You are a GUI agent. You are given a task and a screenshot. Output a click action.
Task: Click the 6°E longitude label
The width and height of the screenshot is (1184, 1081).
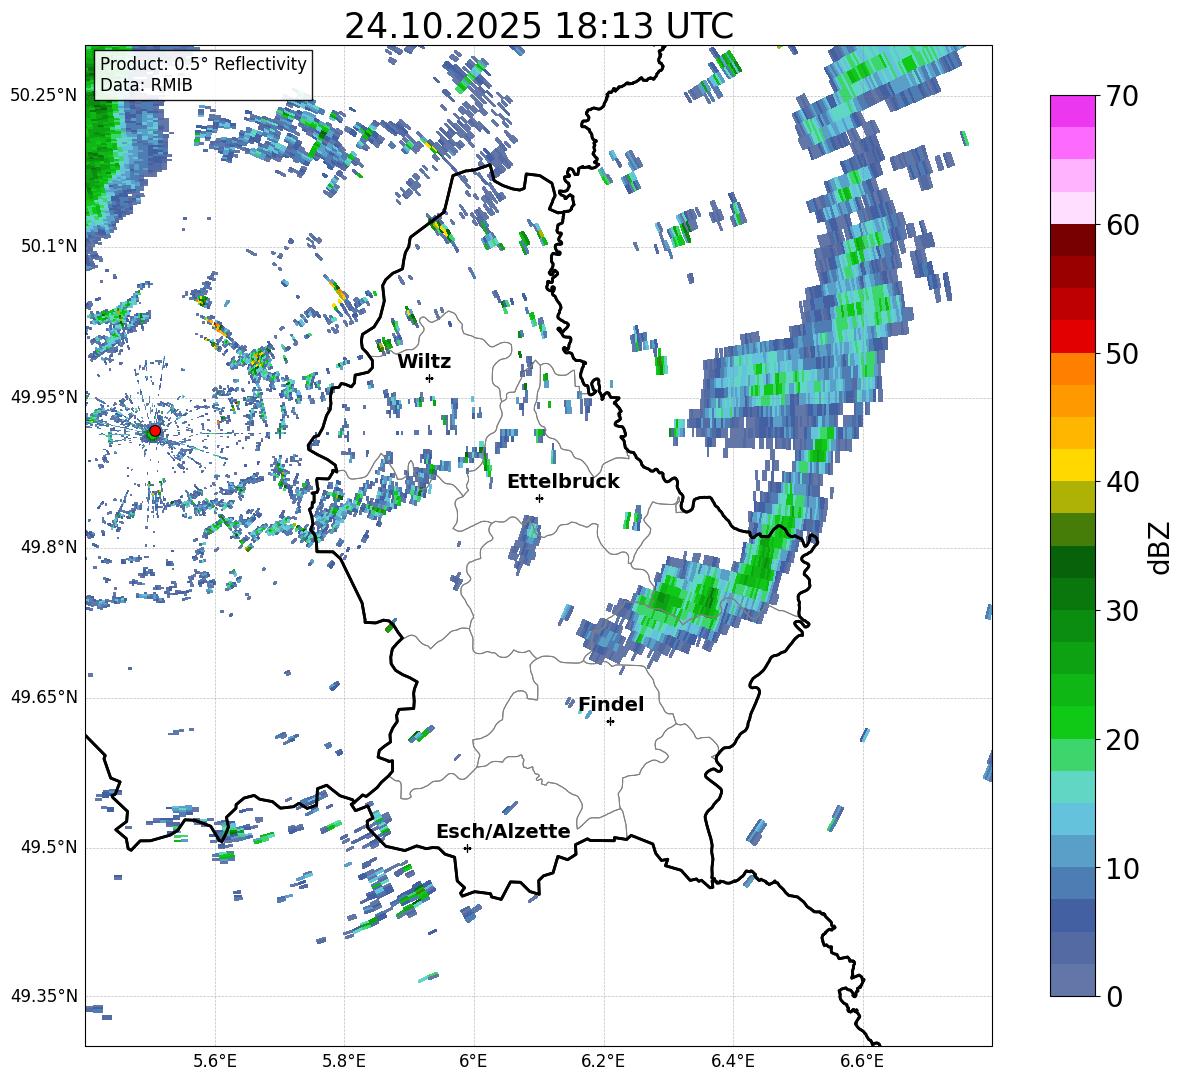click(x=473, y=1061)
